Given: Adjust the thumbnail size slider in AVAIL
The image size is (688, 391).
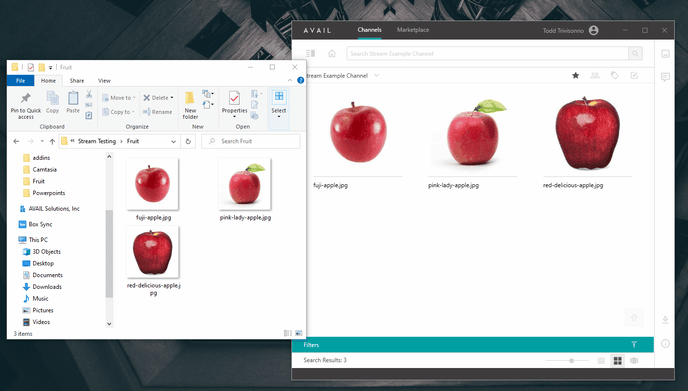Looking at the screenshot, I should tap(571, 361).
